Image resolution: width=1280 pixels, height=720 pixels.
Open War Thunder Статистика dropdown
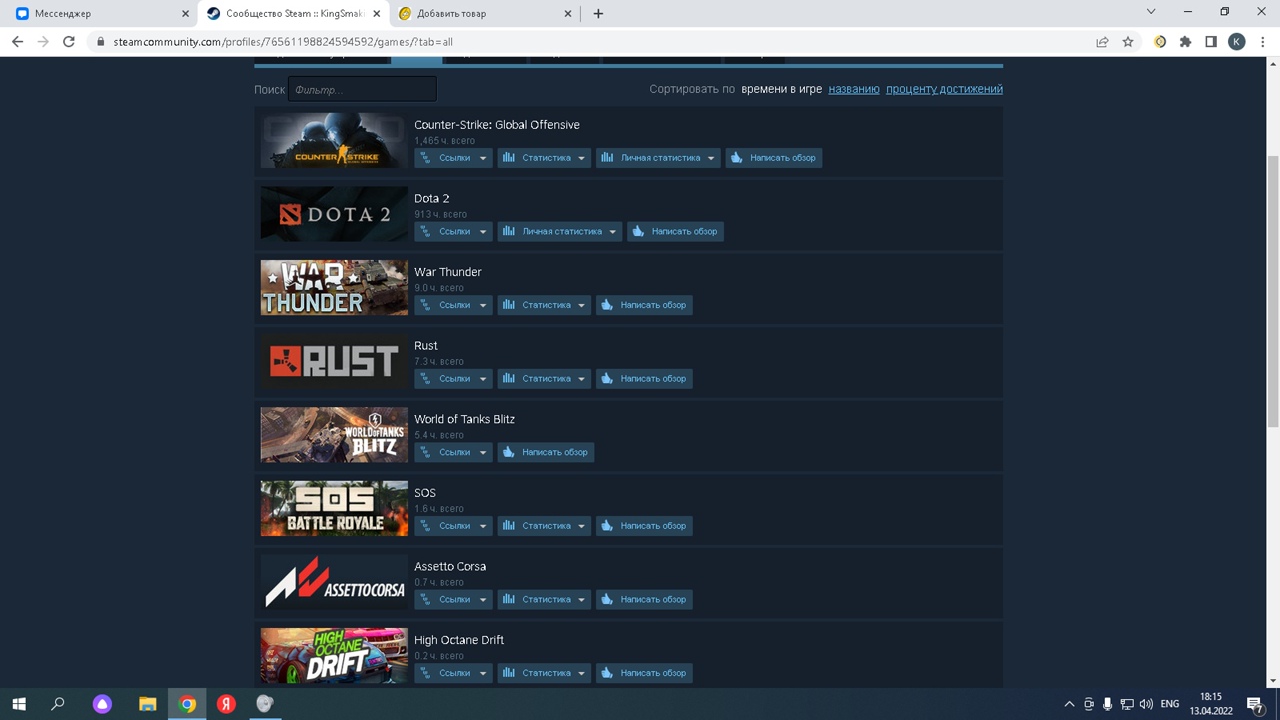click(544, 305)
